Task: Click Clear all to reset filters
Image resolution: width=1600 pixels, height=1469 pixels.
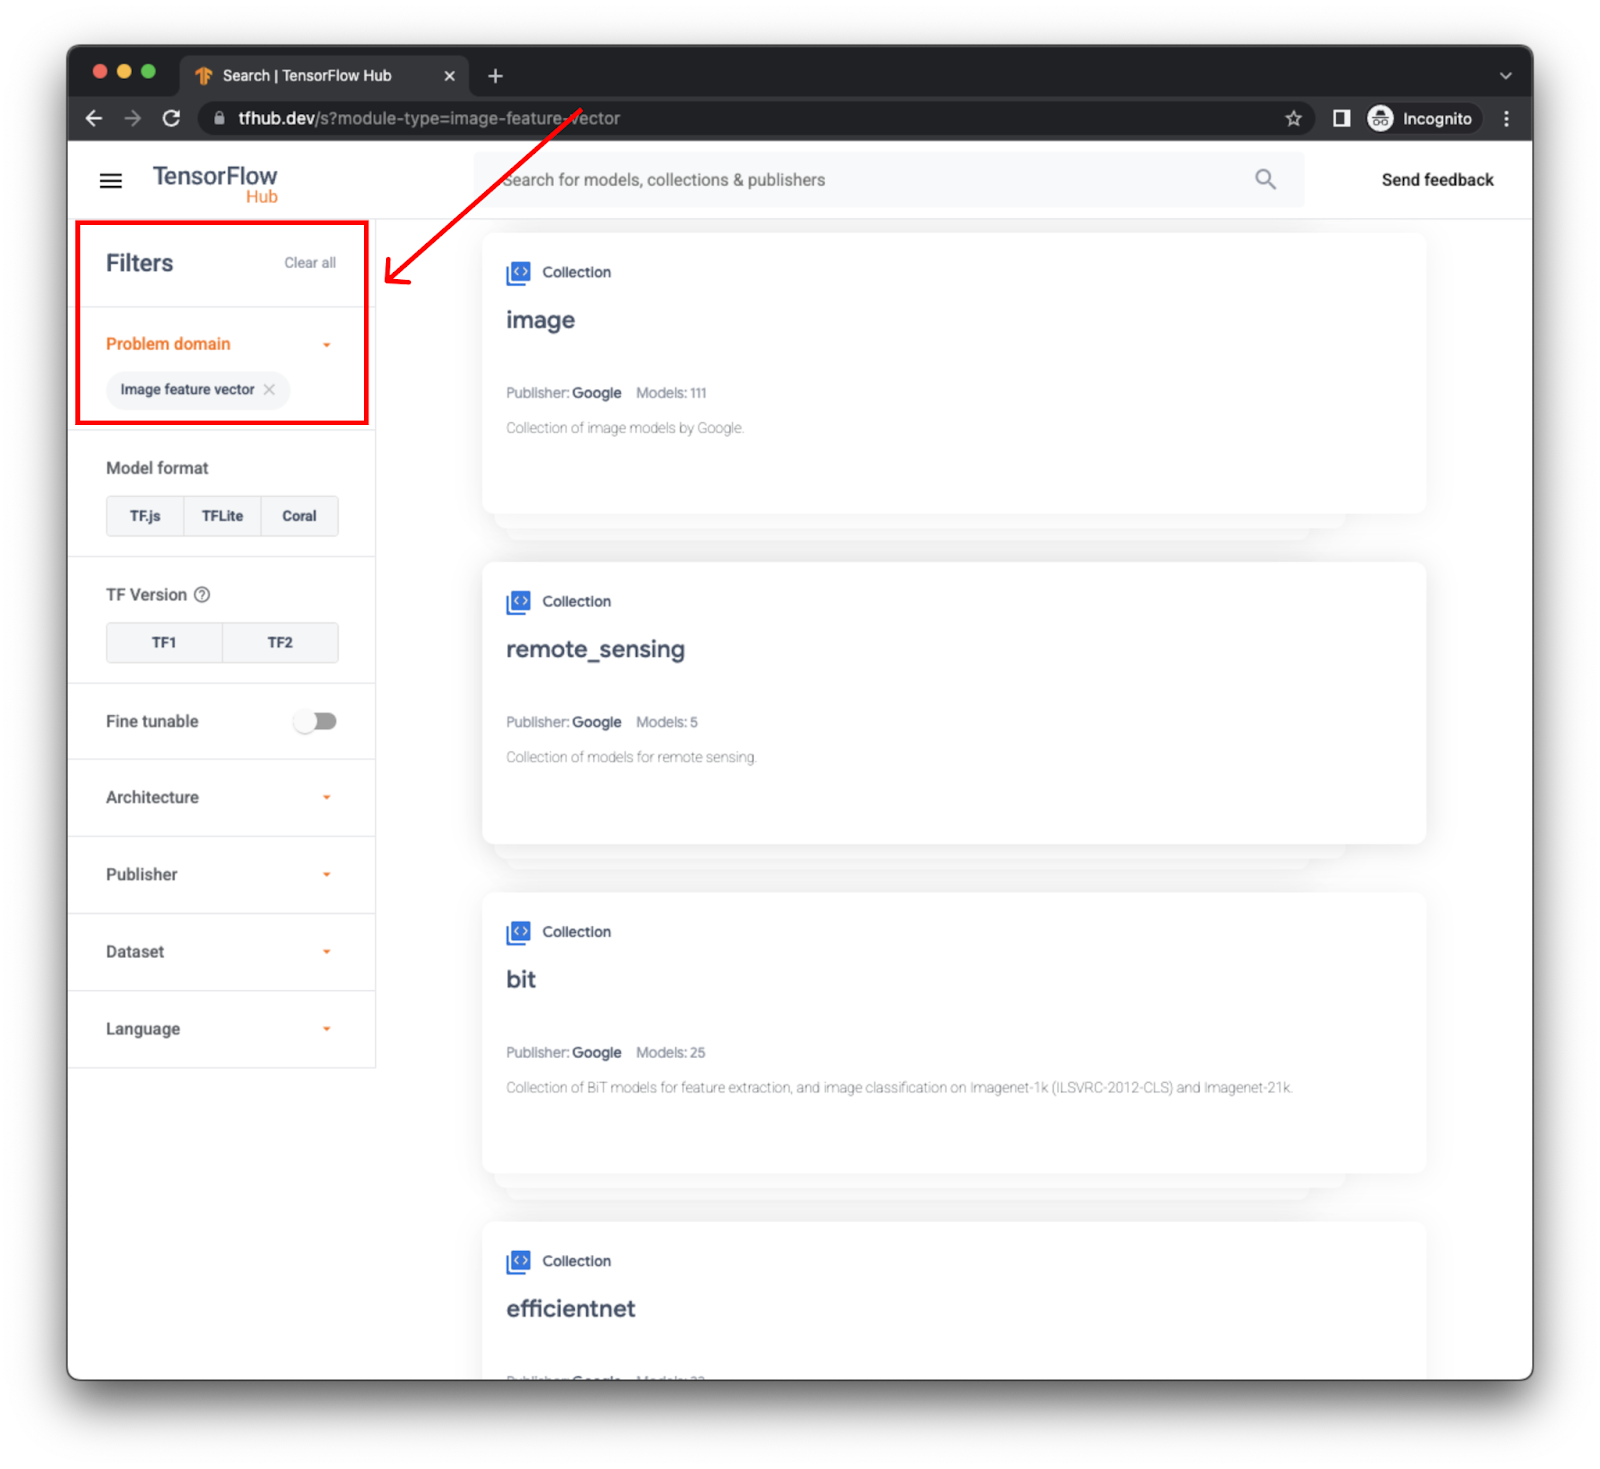Action: click(x=310, y=263)
